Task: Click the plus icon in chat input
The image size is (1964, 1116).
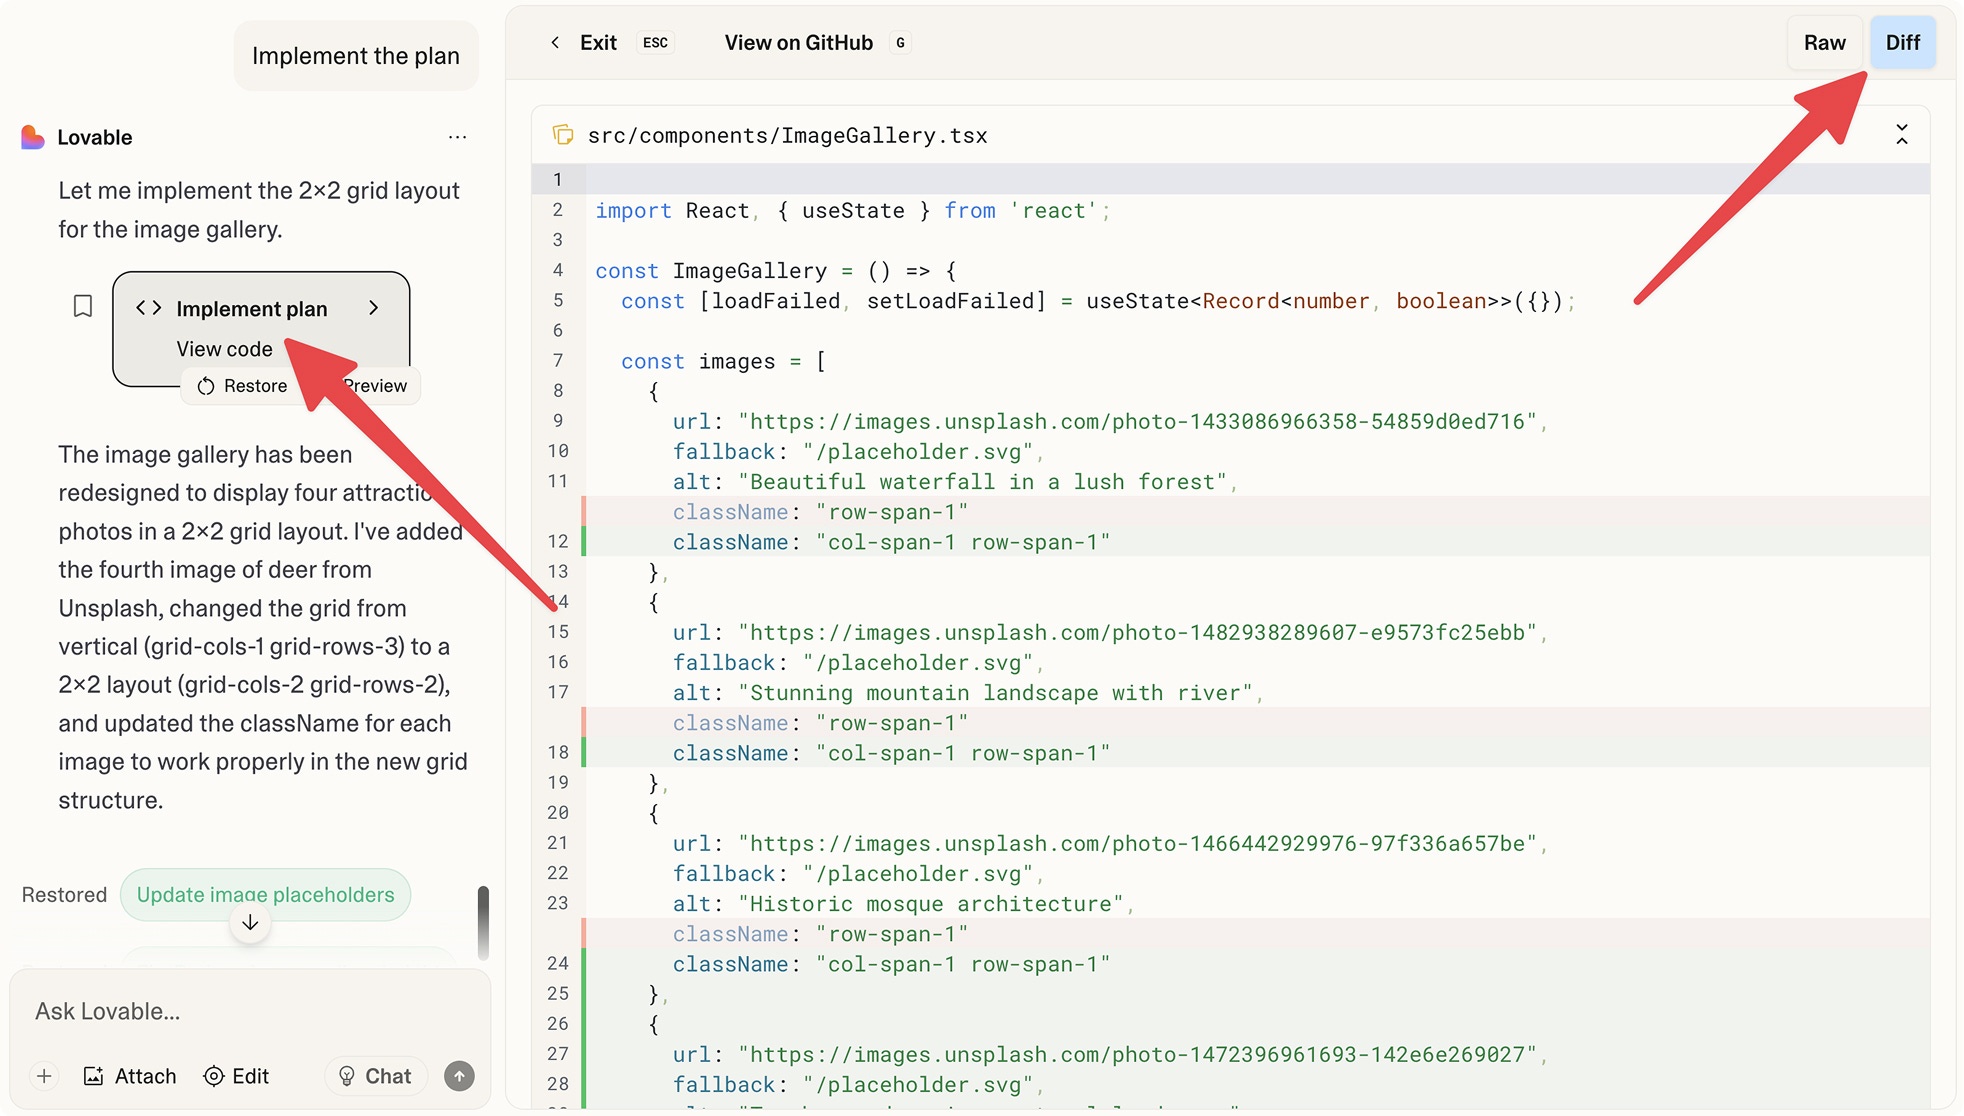Action: [x=44, y=1076]
